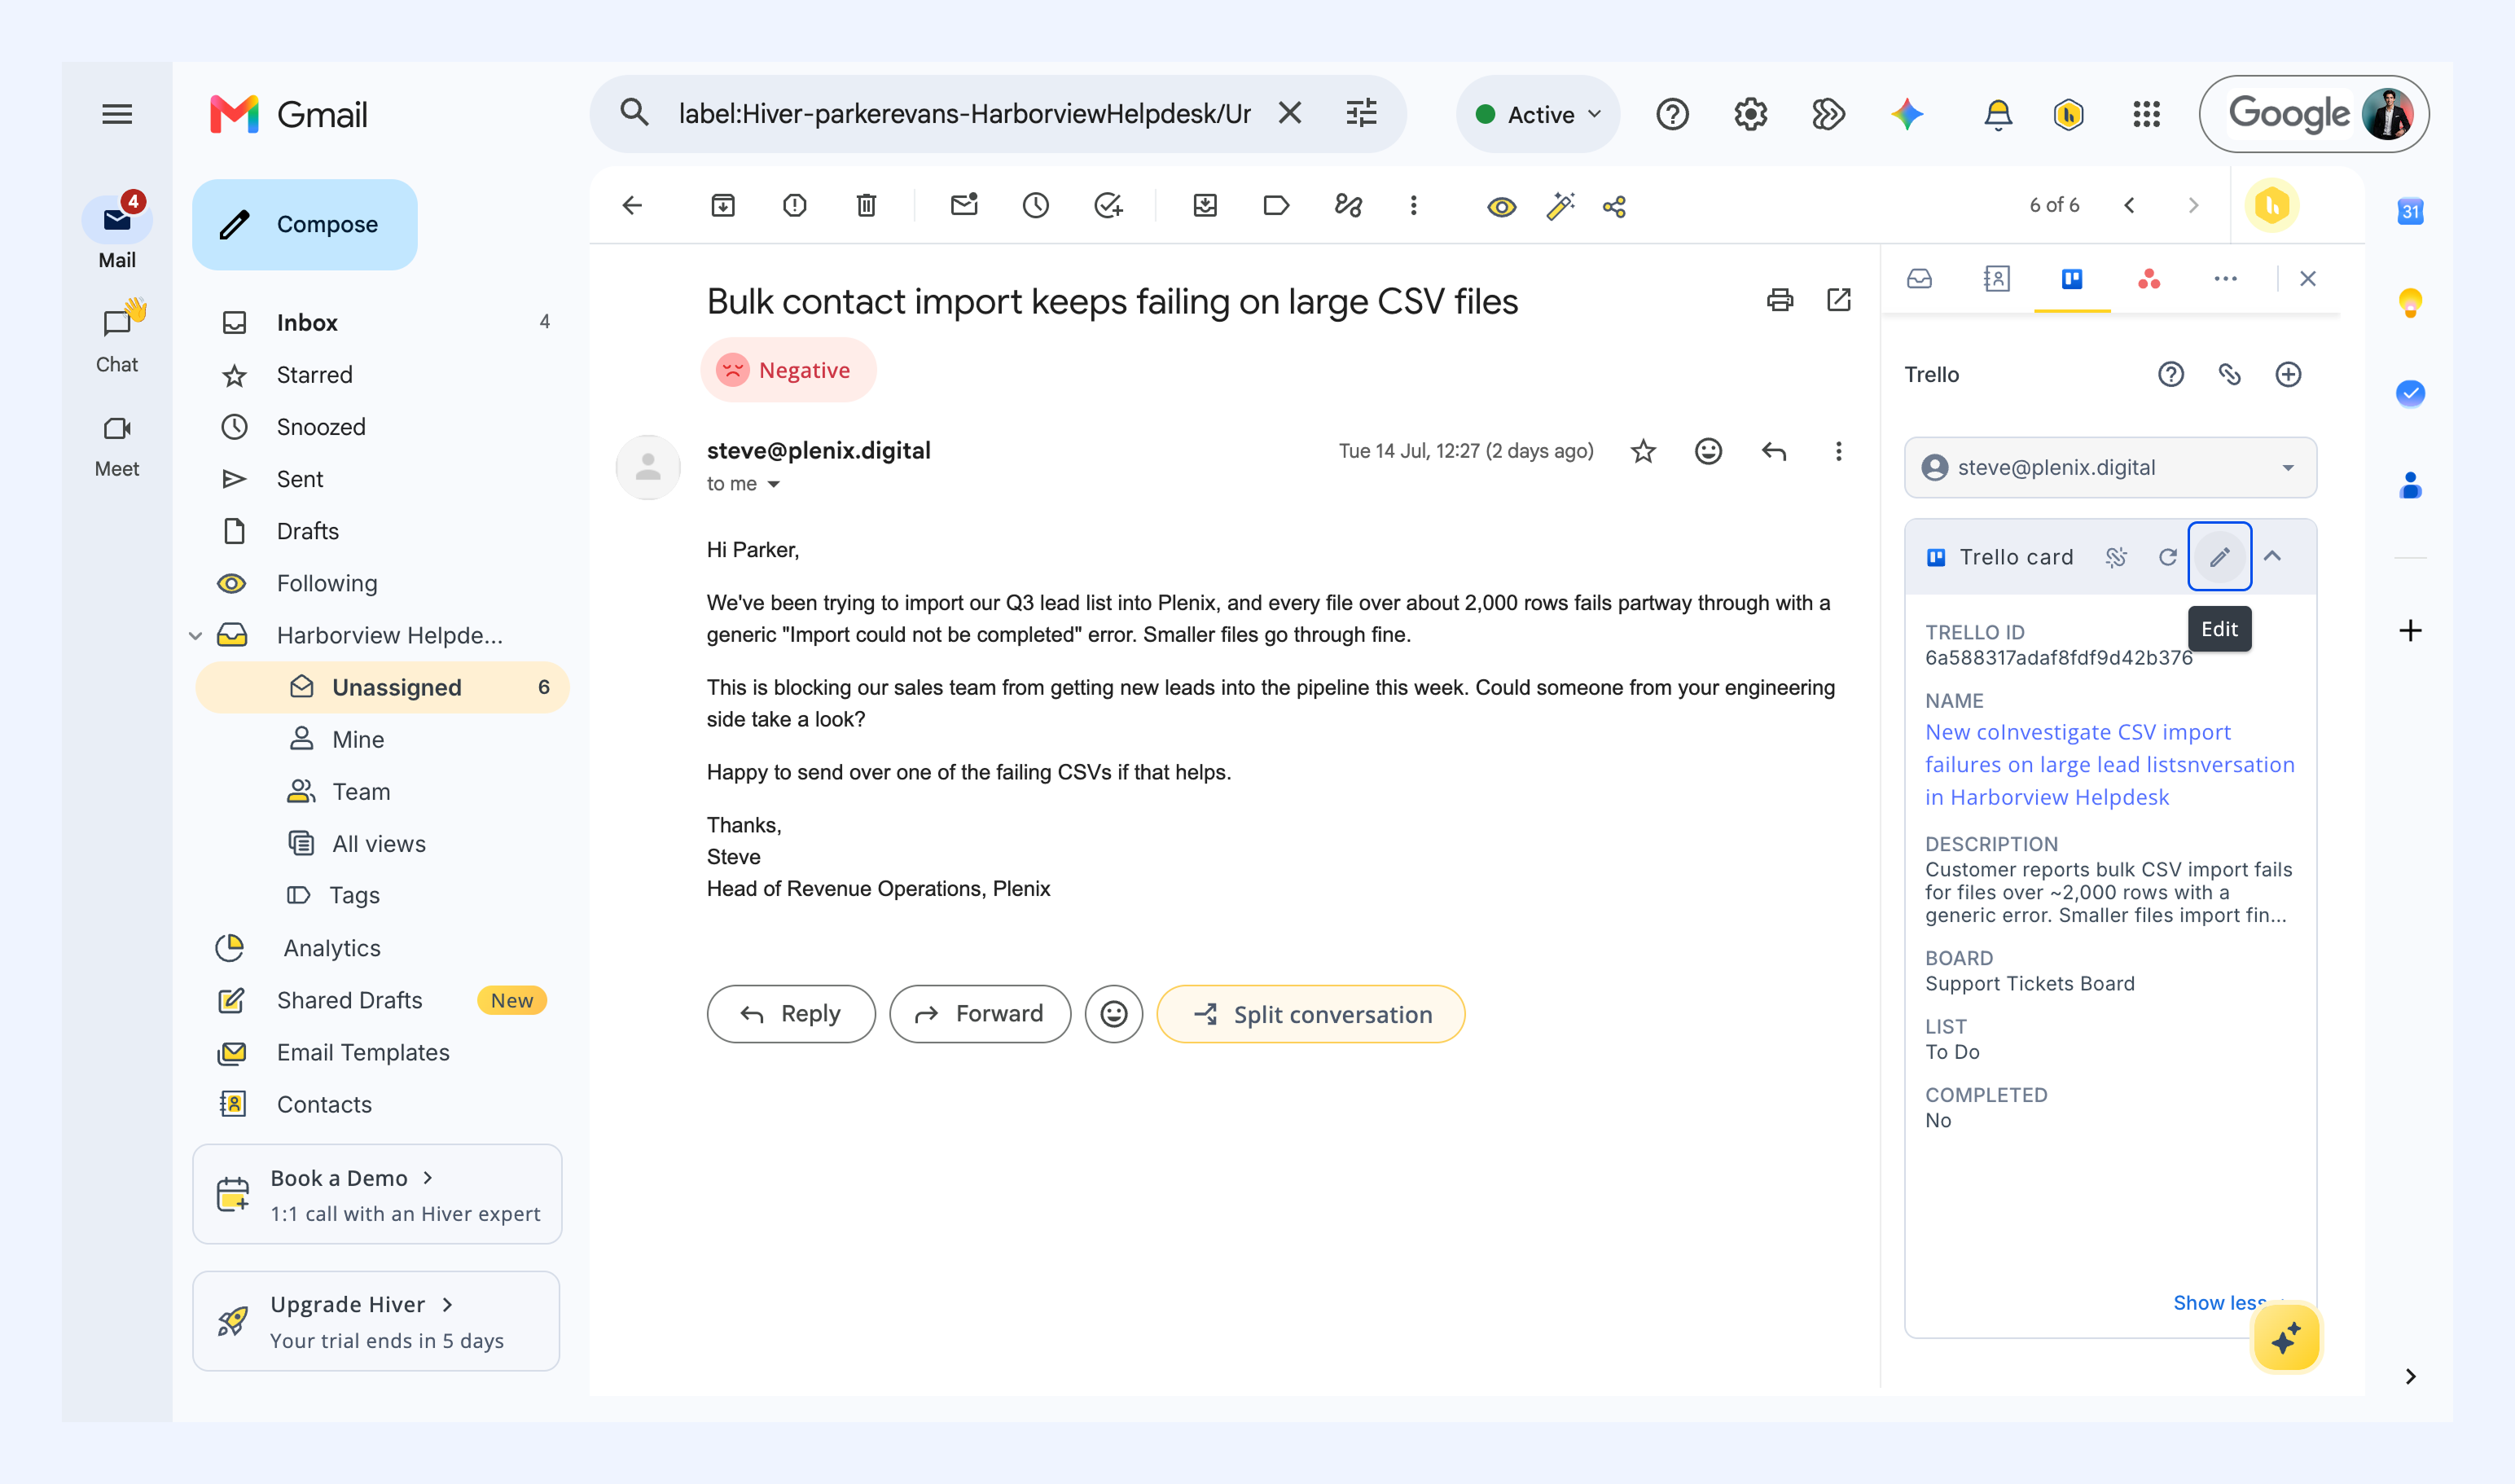
Task: Open Google apps grid
Action: [x=2147, y=115]
